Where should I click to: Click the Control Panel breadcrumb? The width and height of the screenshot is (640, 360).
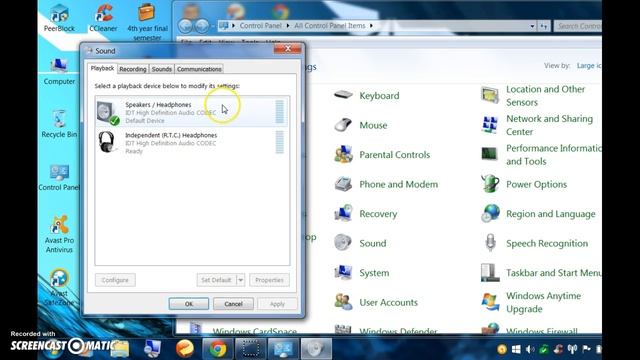(x=260, y=26)
